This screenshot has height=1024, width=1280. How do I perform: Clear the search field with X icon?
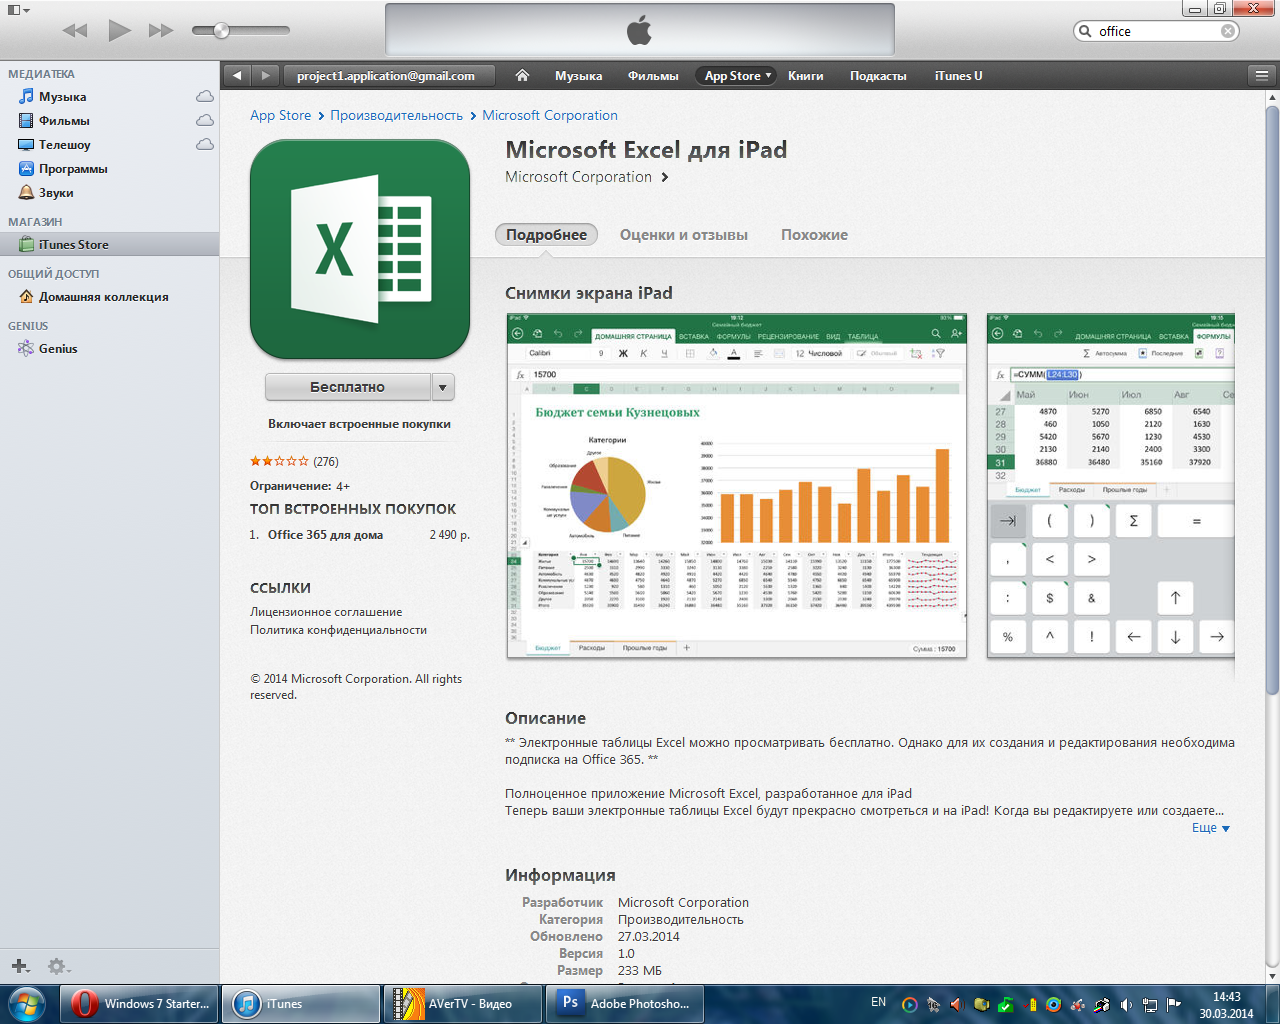click(x=1228, y=31)
